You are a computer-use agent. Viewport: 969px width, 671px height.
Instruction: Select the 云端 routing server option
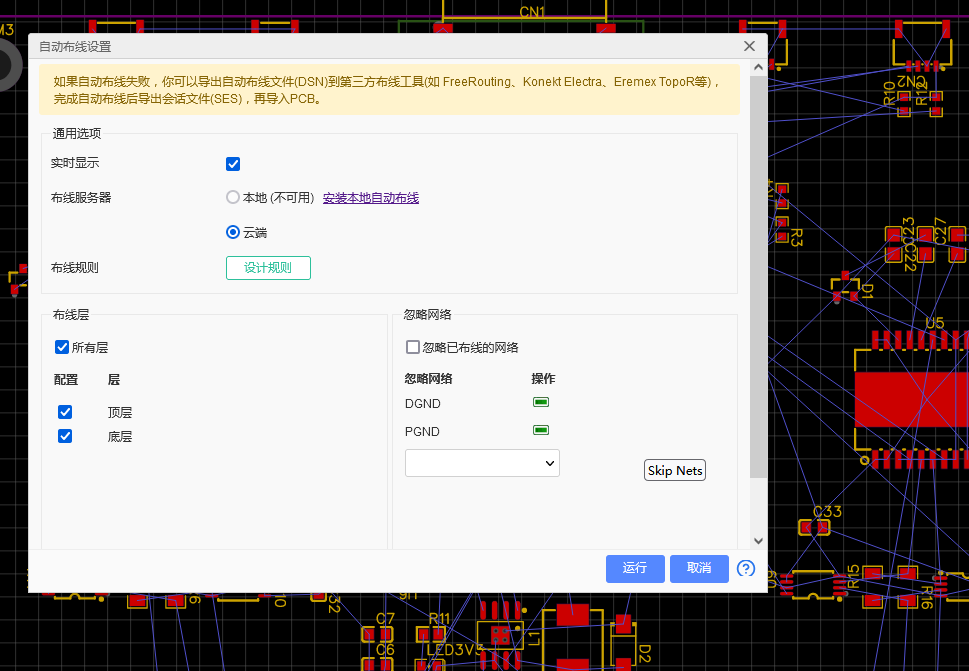(x=233, y=232)
